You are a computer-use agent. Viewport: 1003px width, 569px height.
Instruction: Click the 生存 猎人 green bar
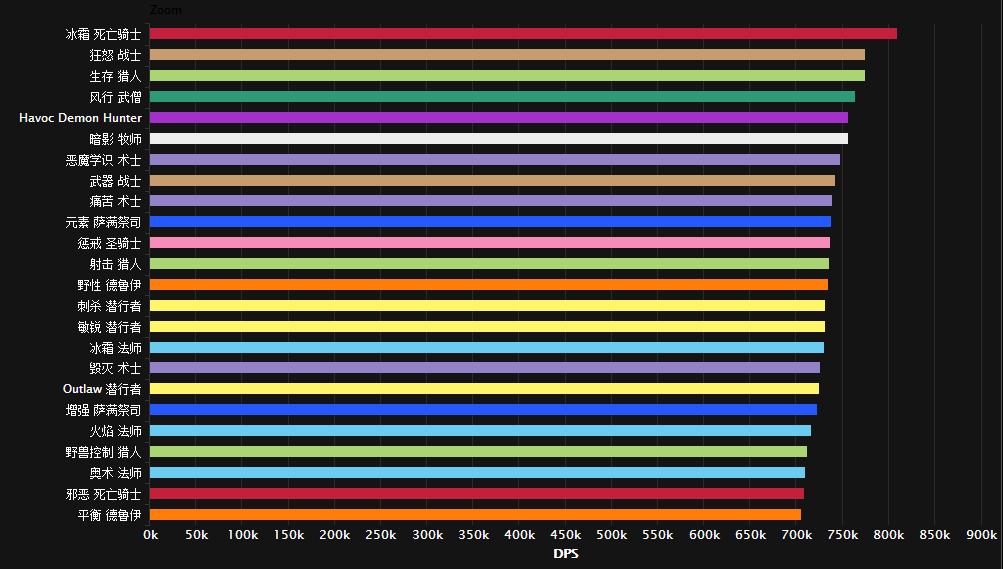pyautogui.click(x=507, y=75)
